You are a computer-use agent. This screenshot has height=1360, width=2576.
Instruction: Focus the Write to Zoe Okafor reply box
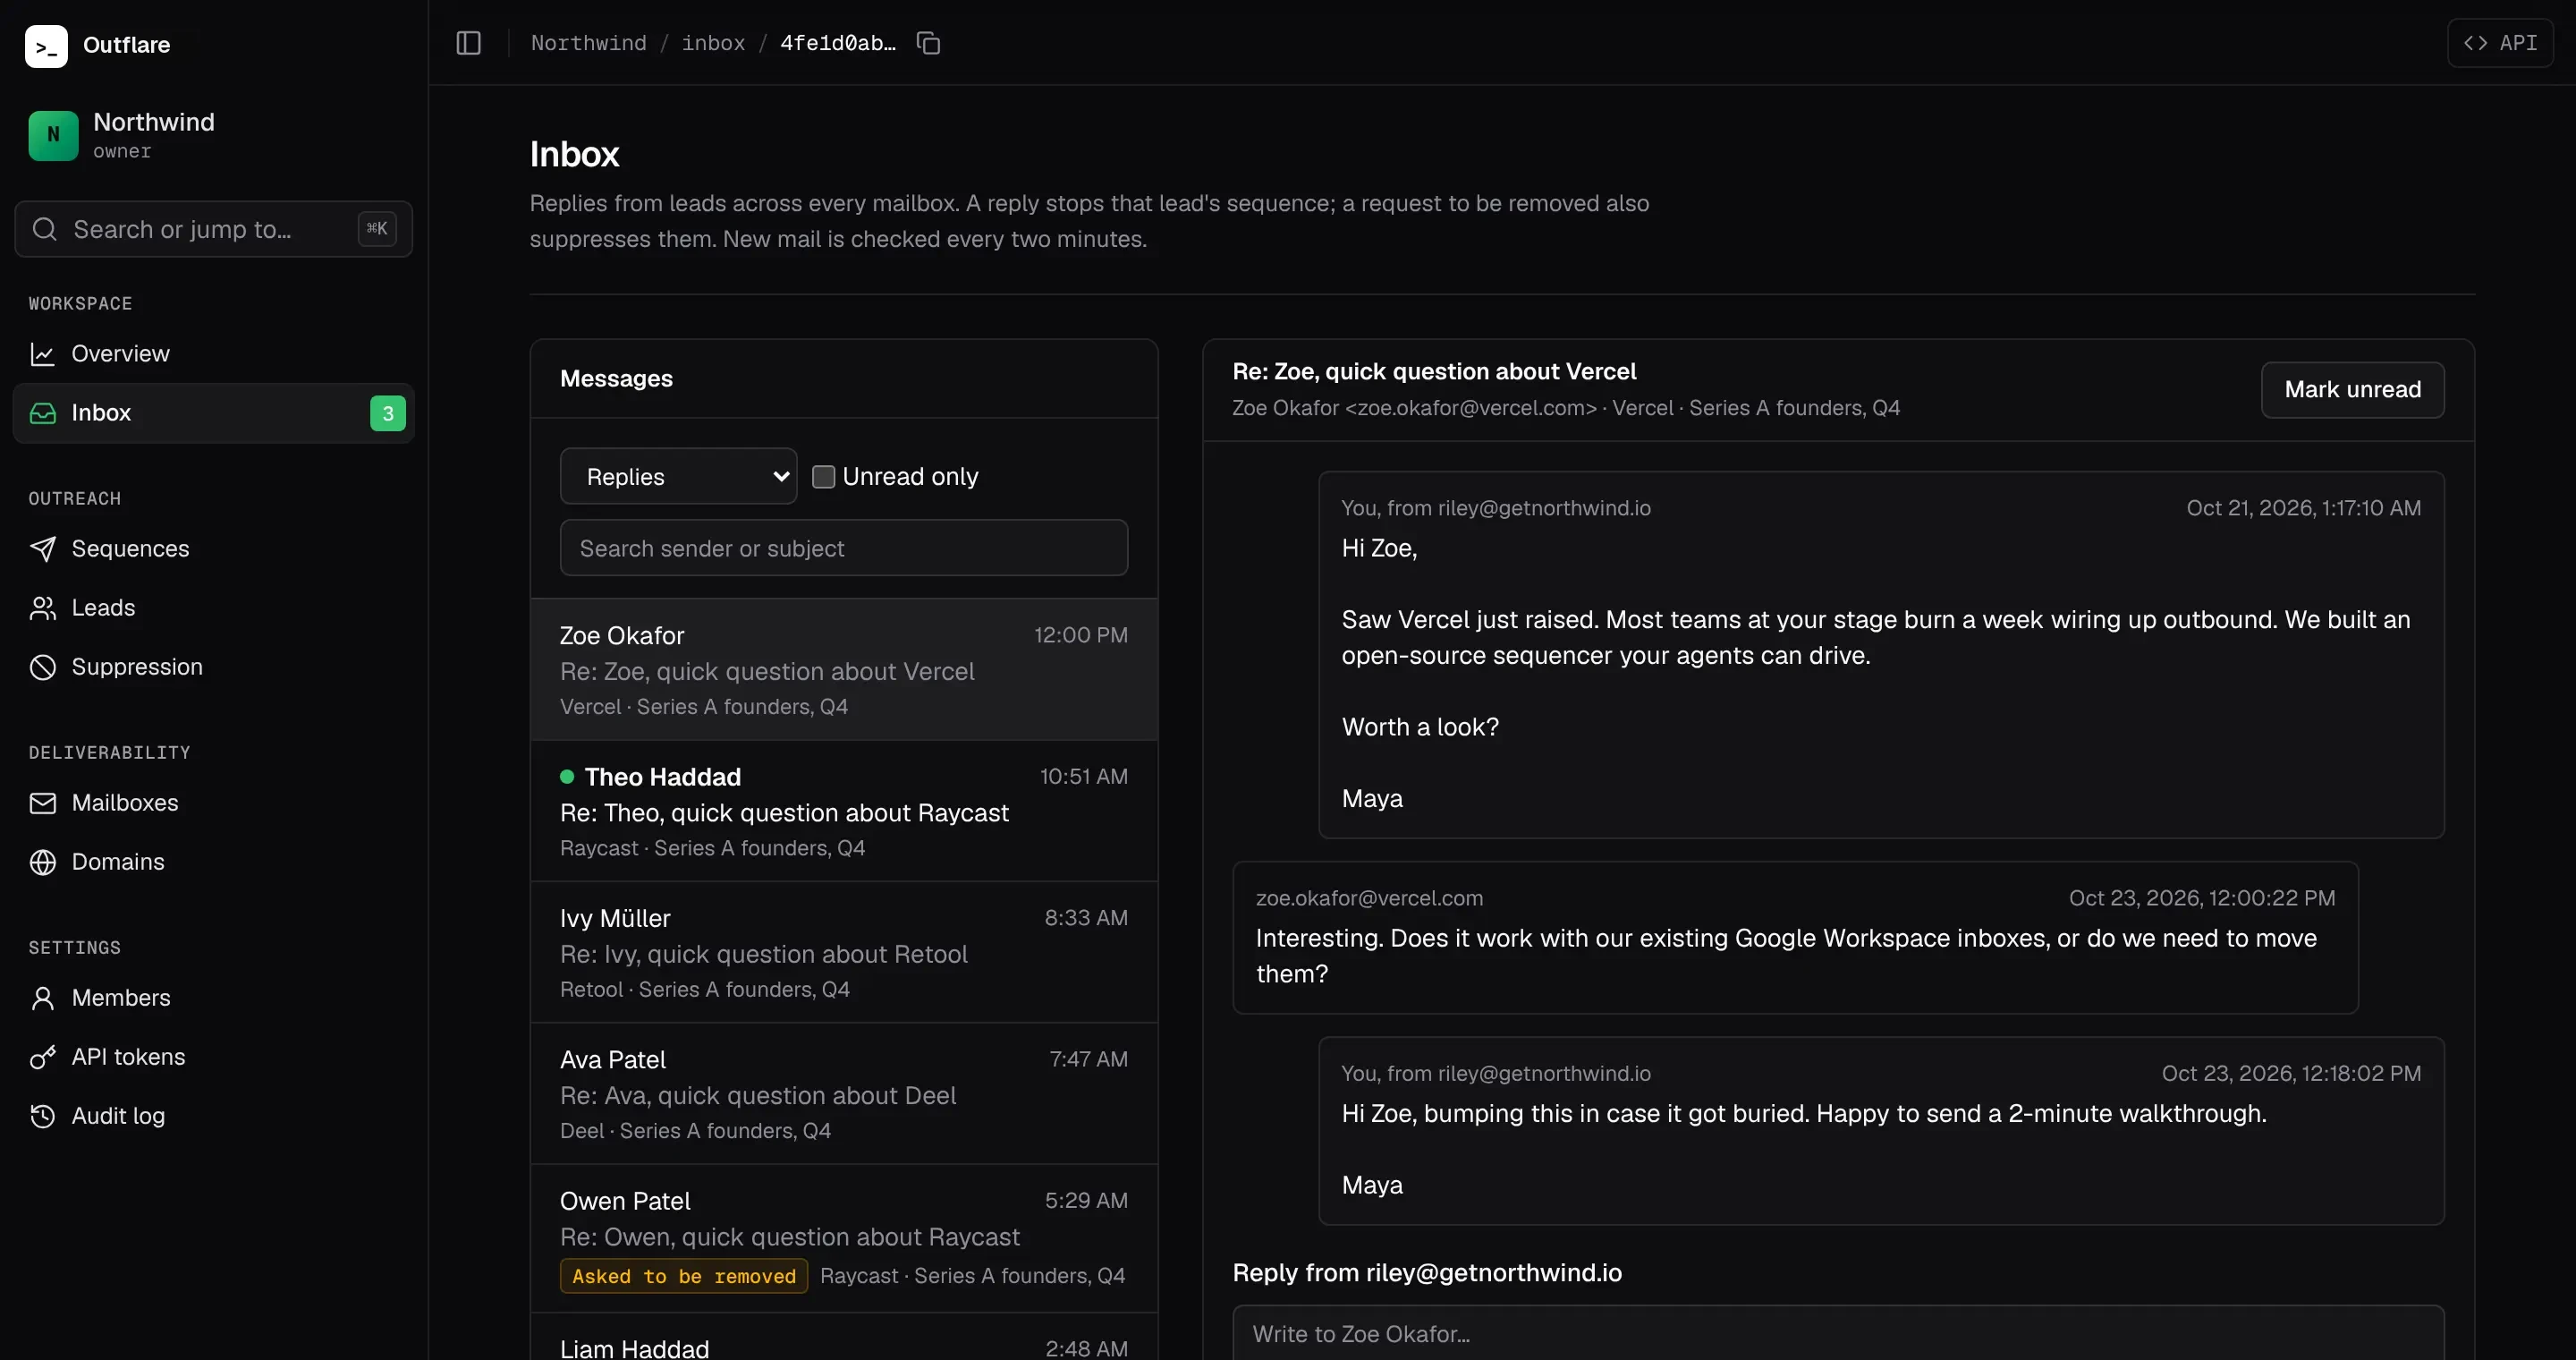click(x=1838, y=1333)
